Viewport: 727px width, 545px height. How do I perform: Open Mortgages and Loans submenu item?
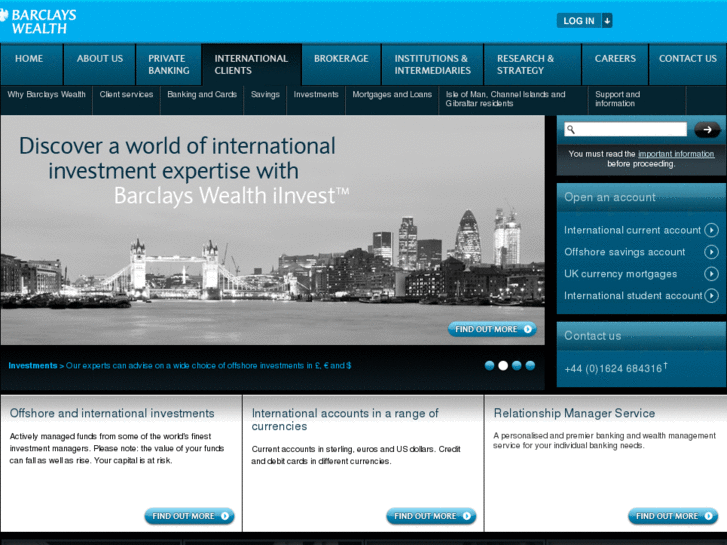[x=392, y=95]
